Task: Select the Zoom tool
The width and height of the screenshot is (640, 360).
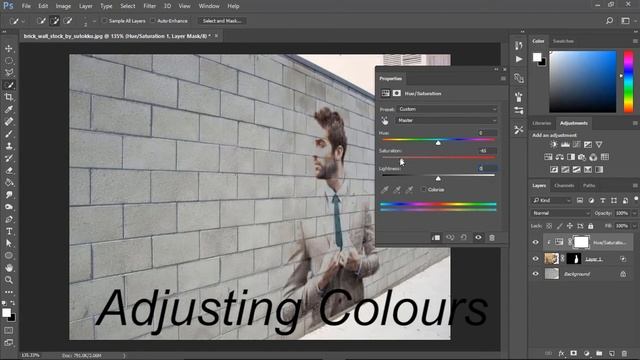Action: (9, 280)
